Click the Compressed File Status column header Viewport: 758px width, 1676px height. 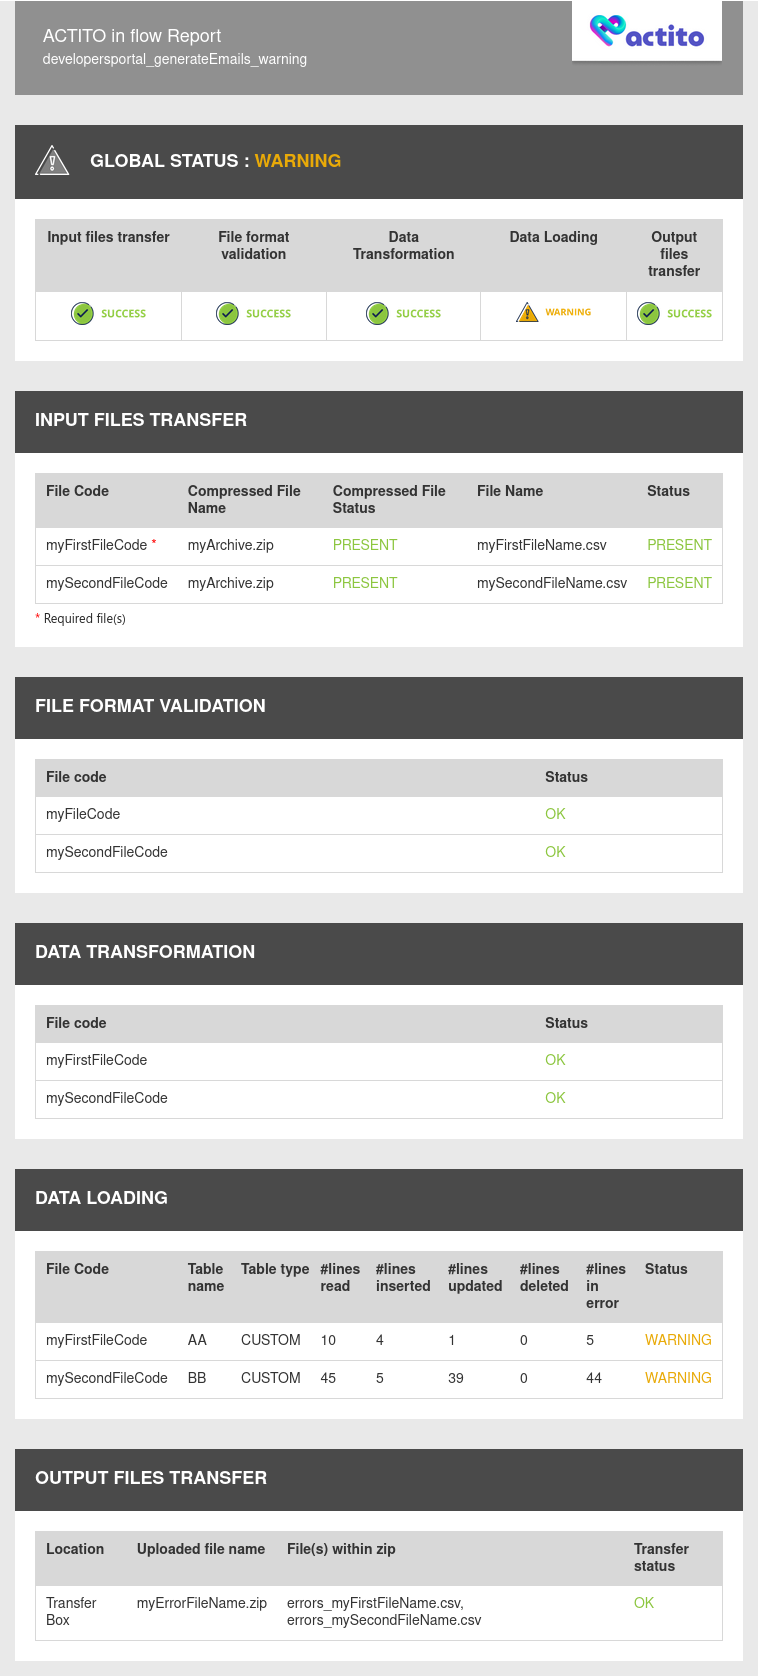coord(389,499)
